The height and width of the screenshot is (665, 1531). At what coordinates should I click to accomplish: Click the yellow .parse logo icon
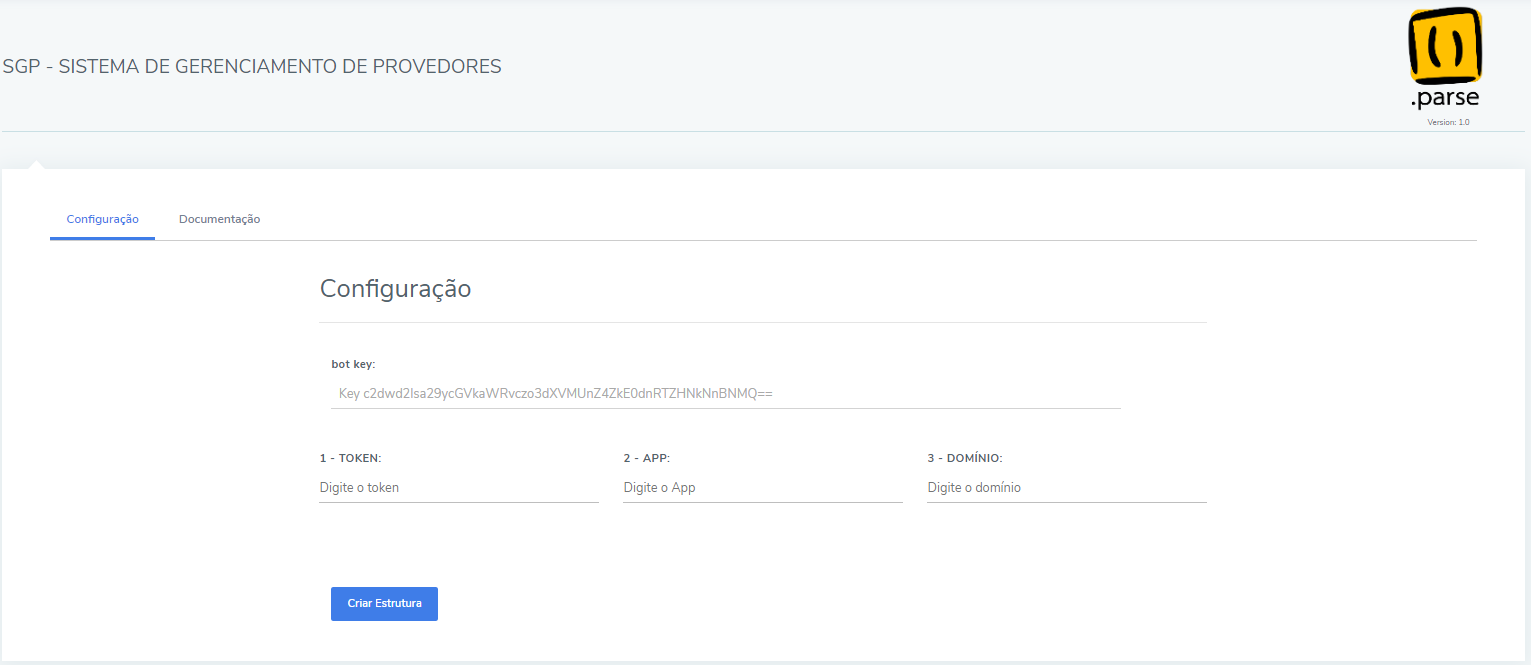(x=1445, y=46)
